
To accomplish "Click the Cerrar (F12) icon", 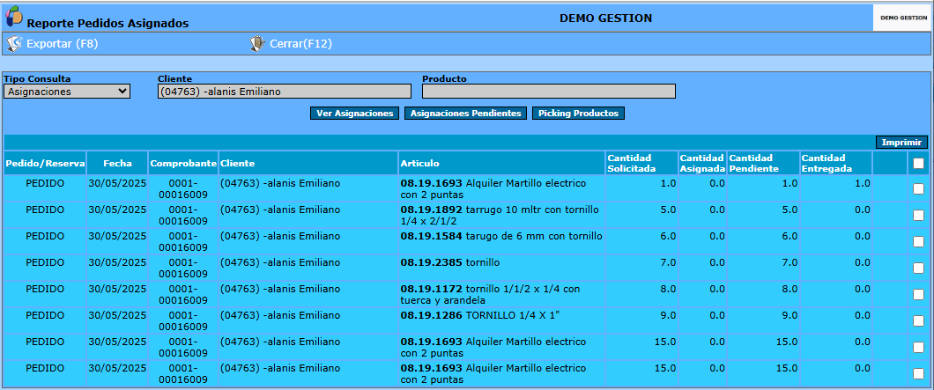I will click(x=257, y=43).
